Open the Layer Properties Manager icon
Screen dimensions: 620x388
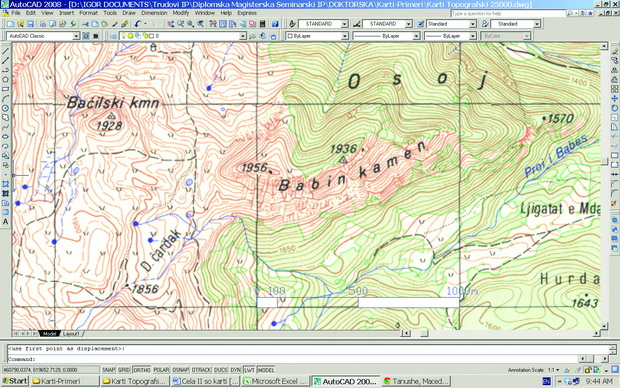[113, 36]
